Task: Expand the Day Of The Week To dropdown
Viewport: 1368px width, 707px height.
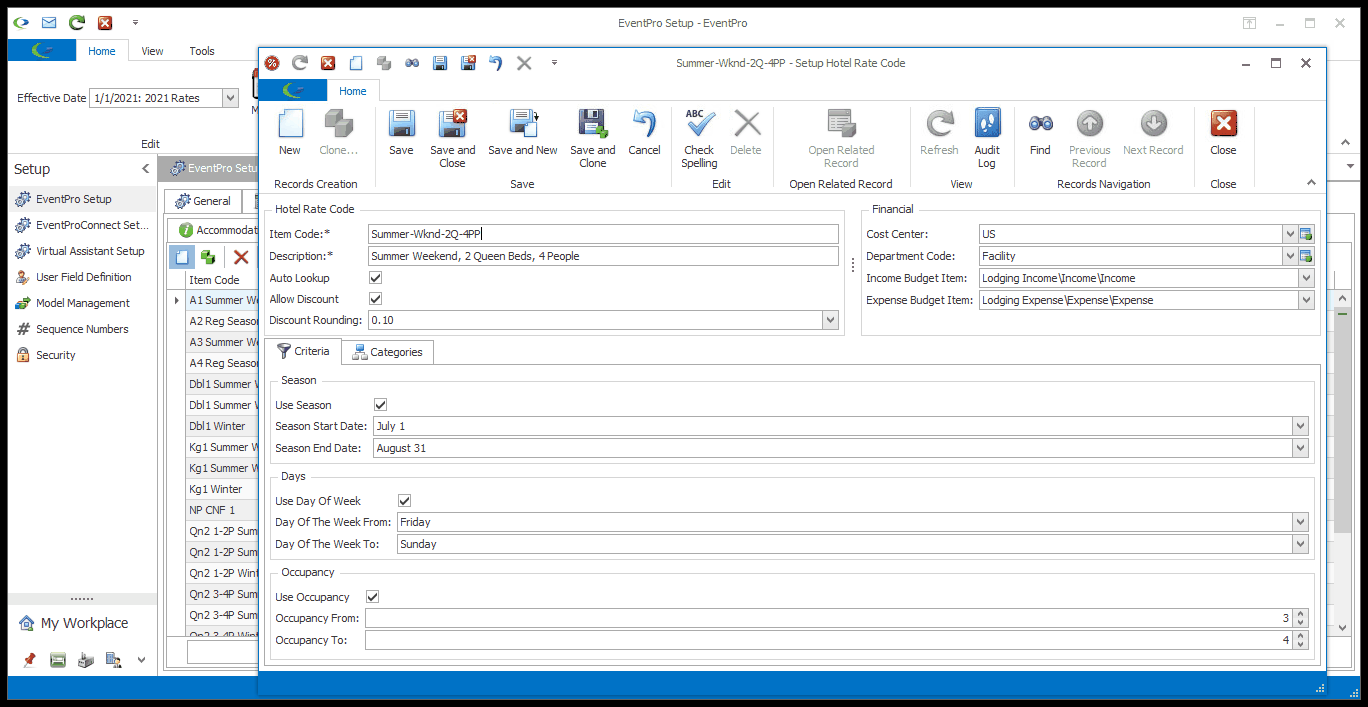Action: pyautogui.click(x=1300, y=544)
